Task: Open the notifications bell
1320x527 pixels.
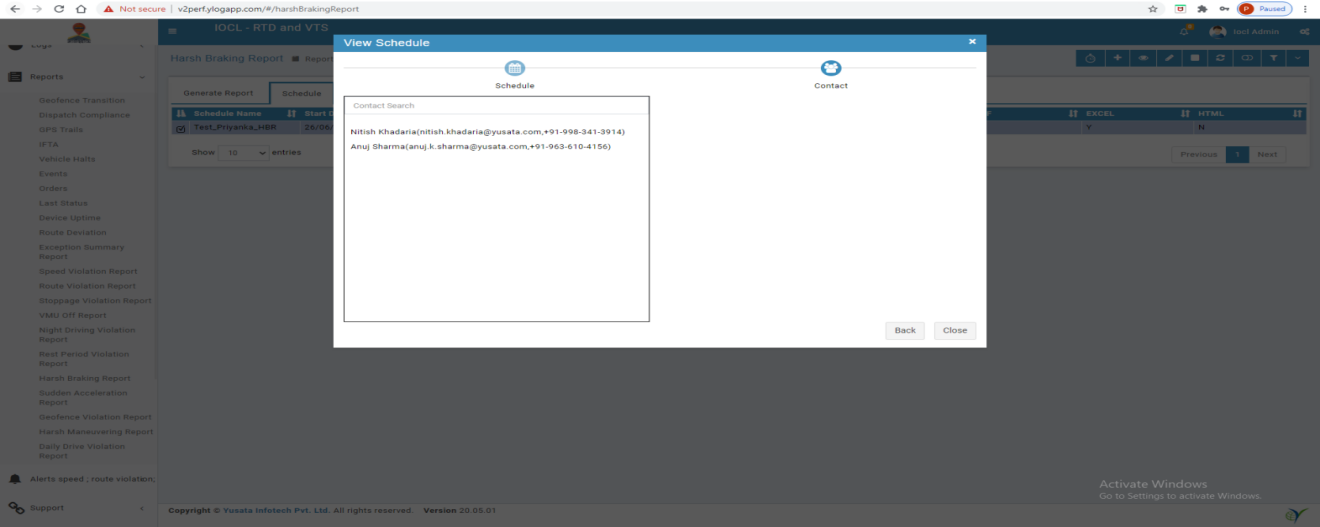Action: coord(1186,31)
